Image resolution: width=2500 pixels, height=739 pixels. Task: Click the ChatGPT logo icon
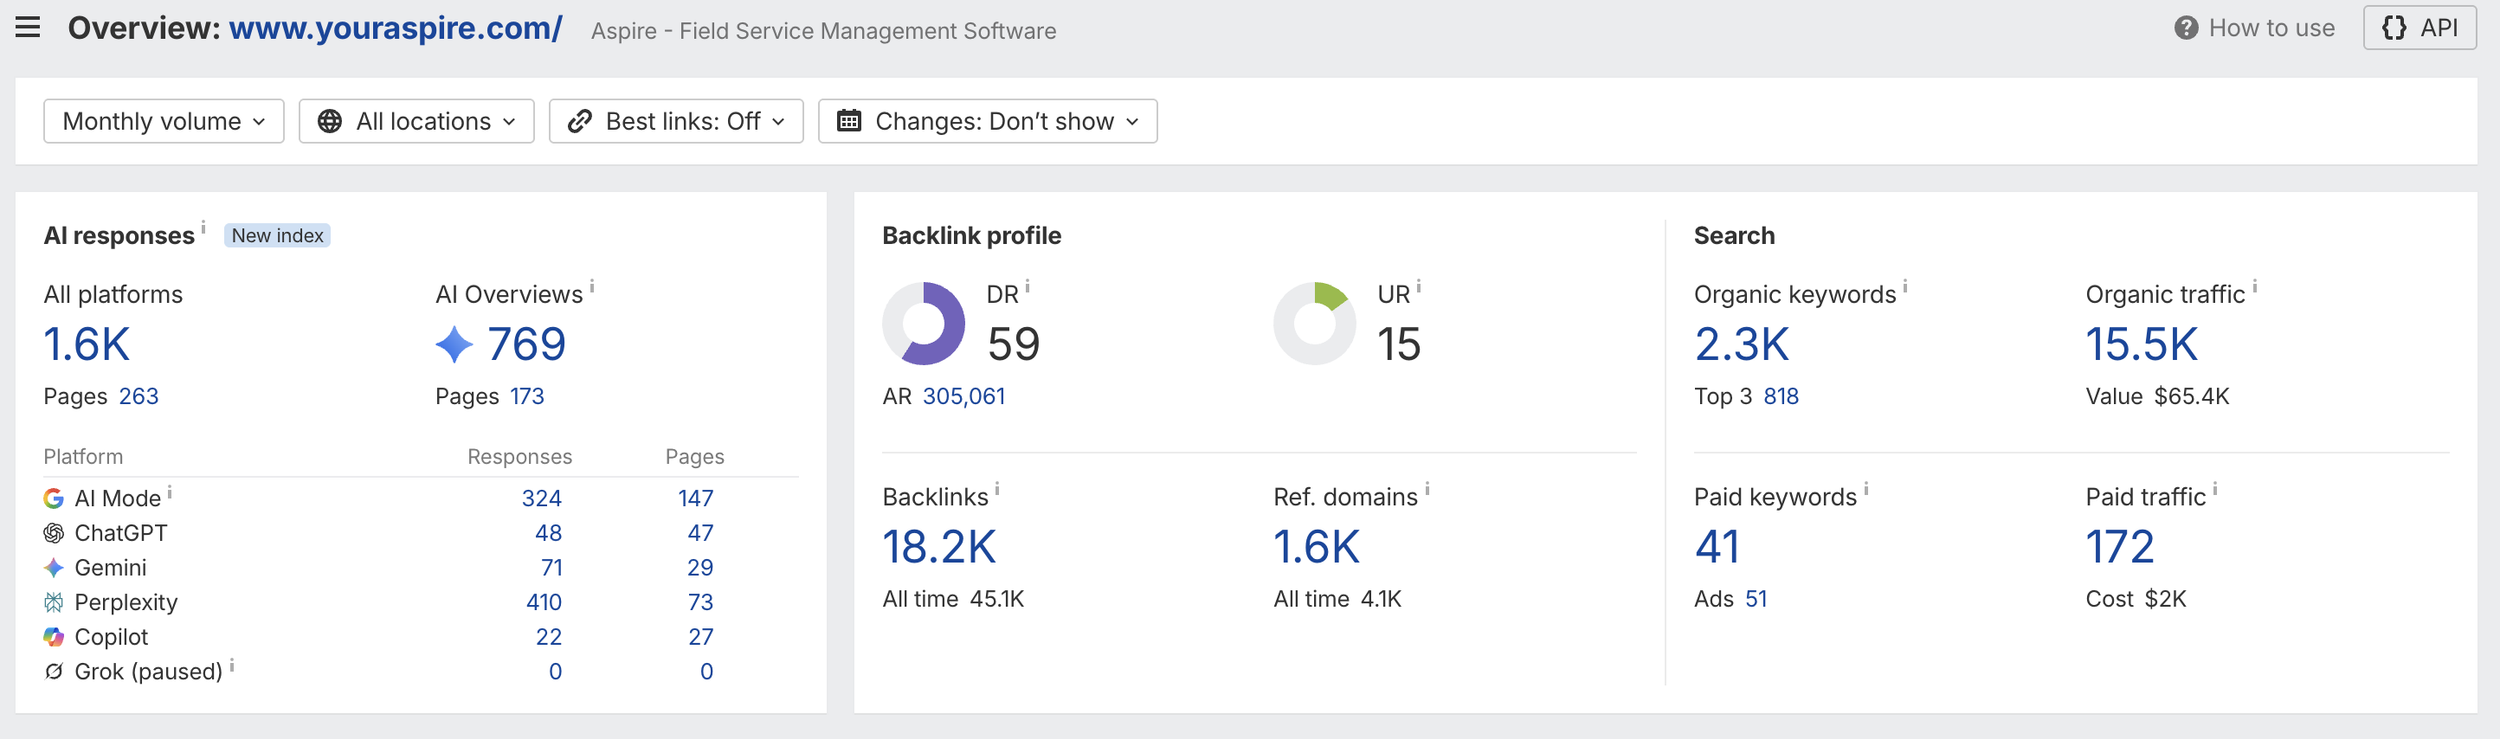point(54,533)
